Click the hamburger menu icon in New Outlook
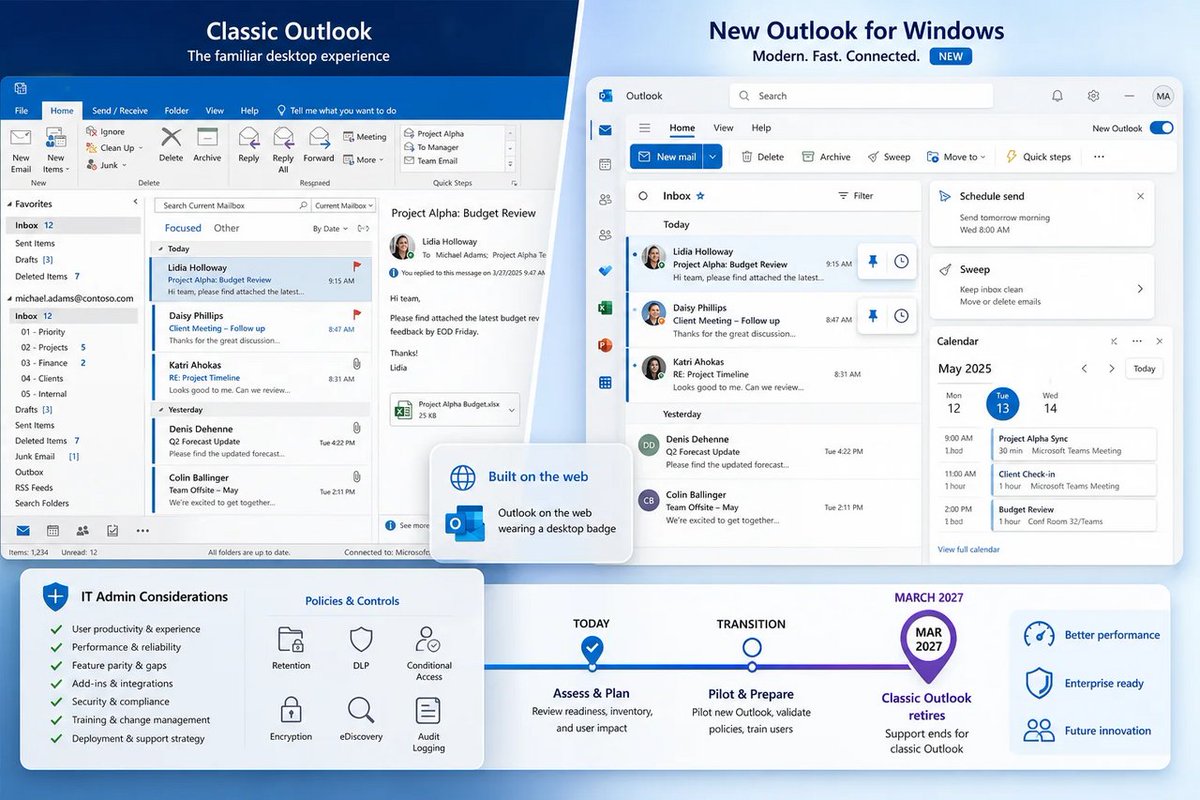Image resolution: width=1200 pixels, height=800 pixels. 644,128
